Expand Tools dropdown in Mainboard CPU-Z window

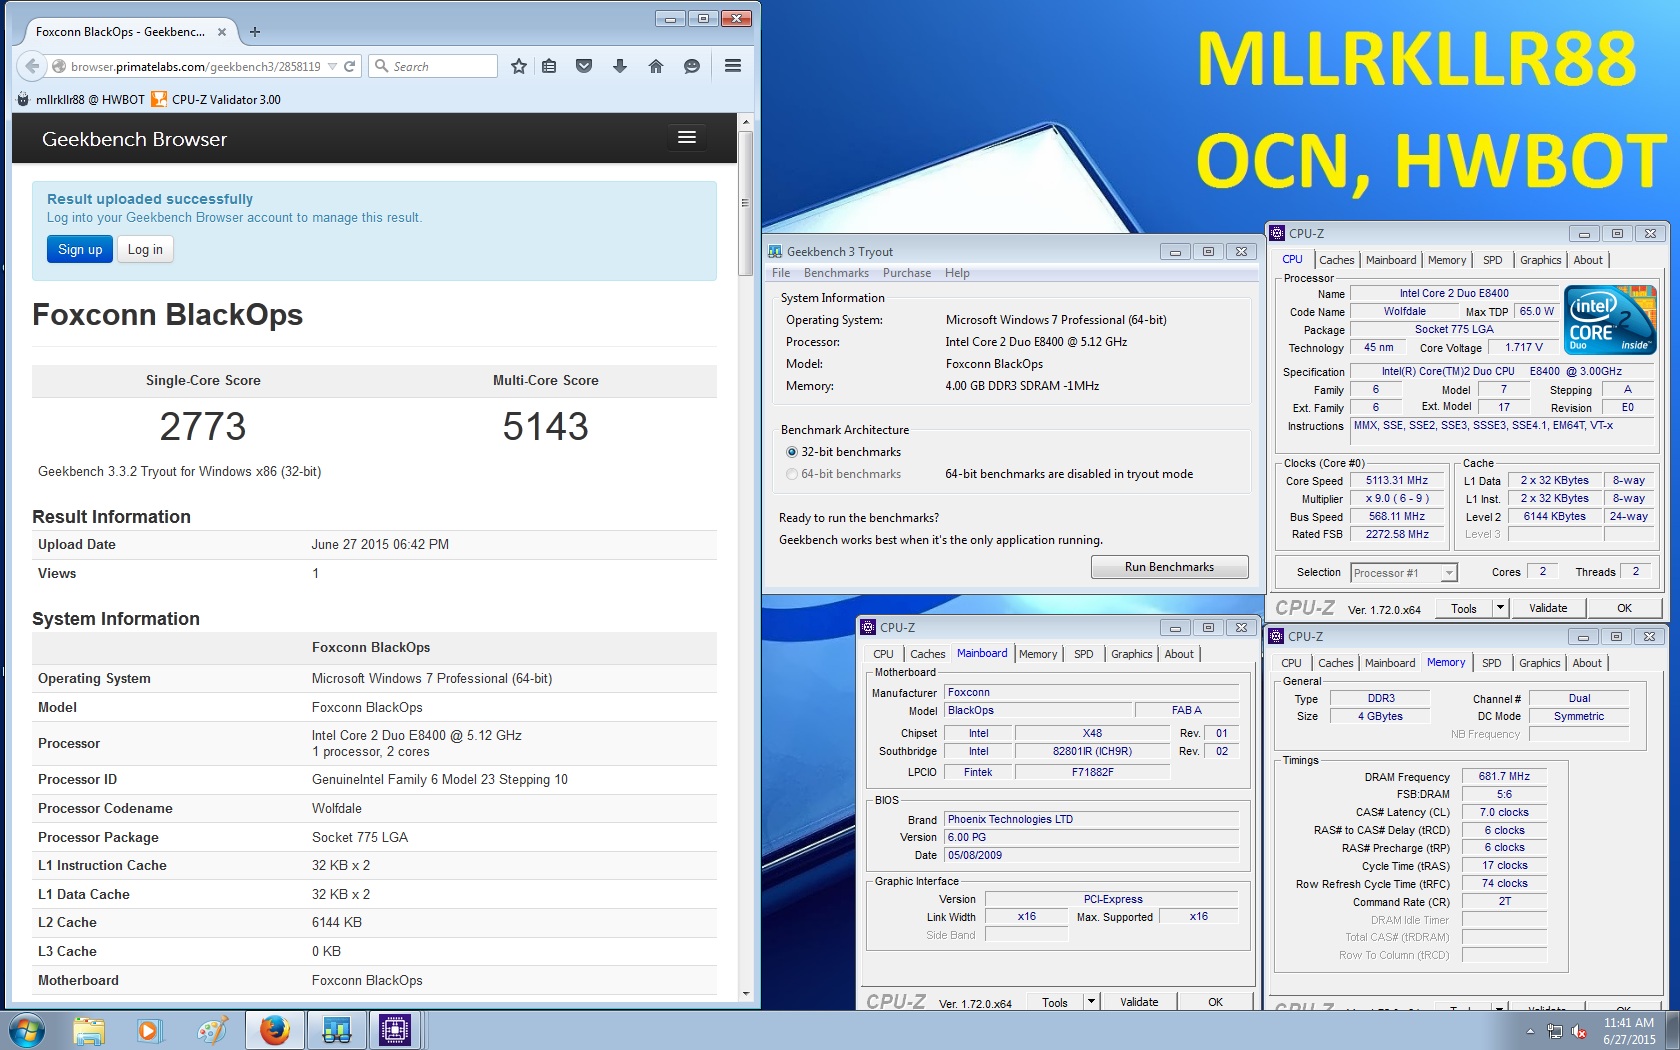click(1091, 1002)
